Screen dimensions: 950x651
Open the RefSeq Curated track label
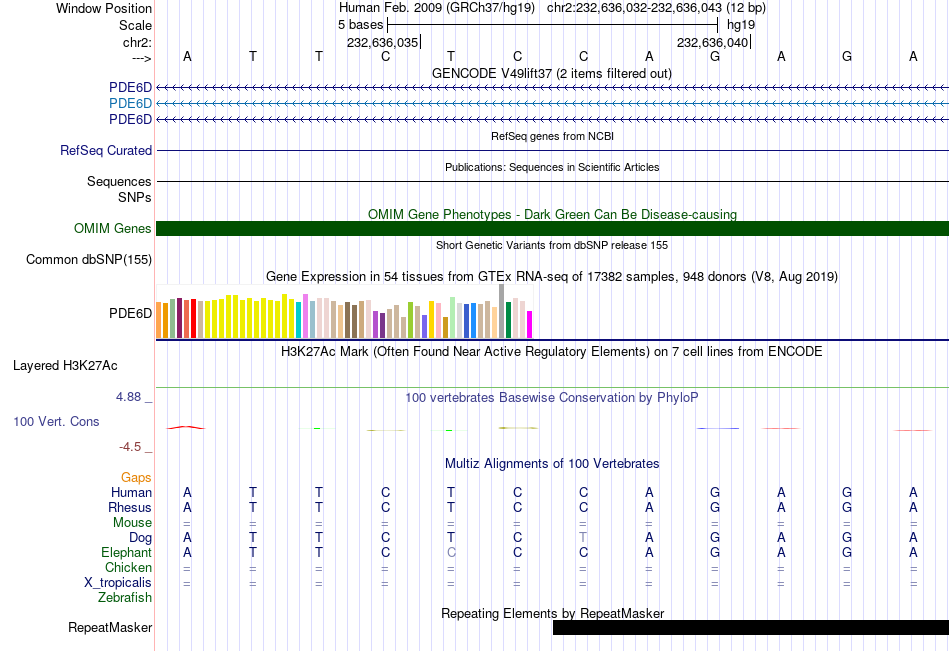tap(106, 150)
